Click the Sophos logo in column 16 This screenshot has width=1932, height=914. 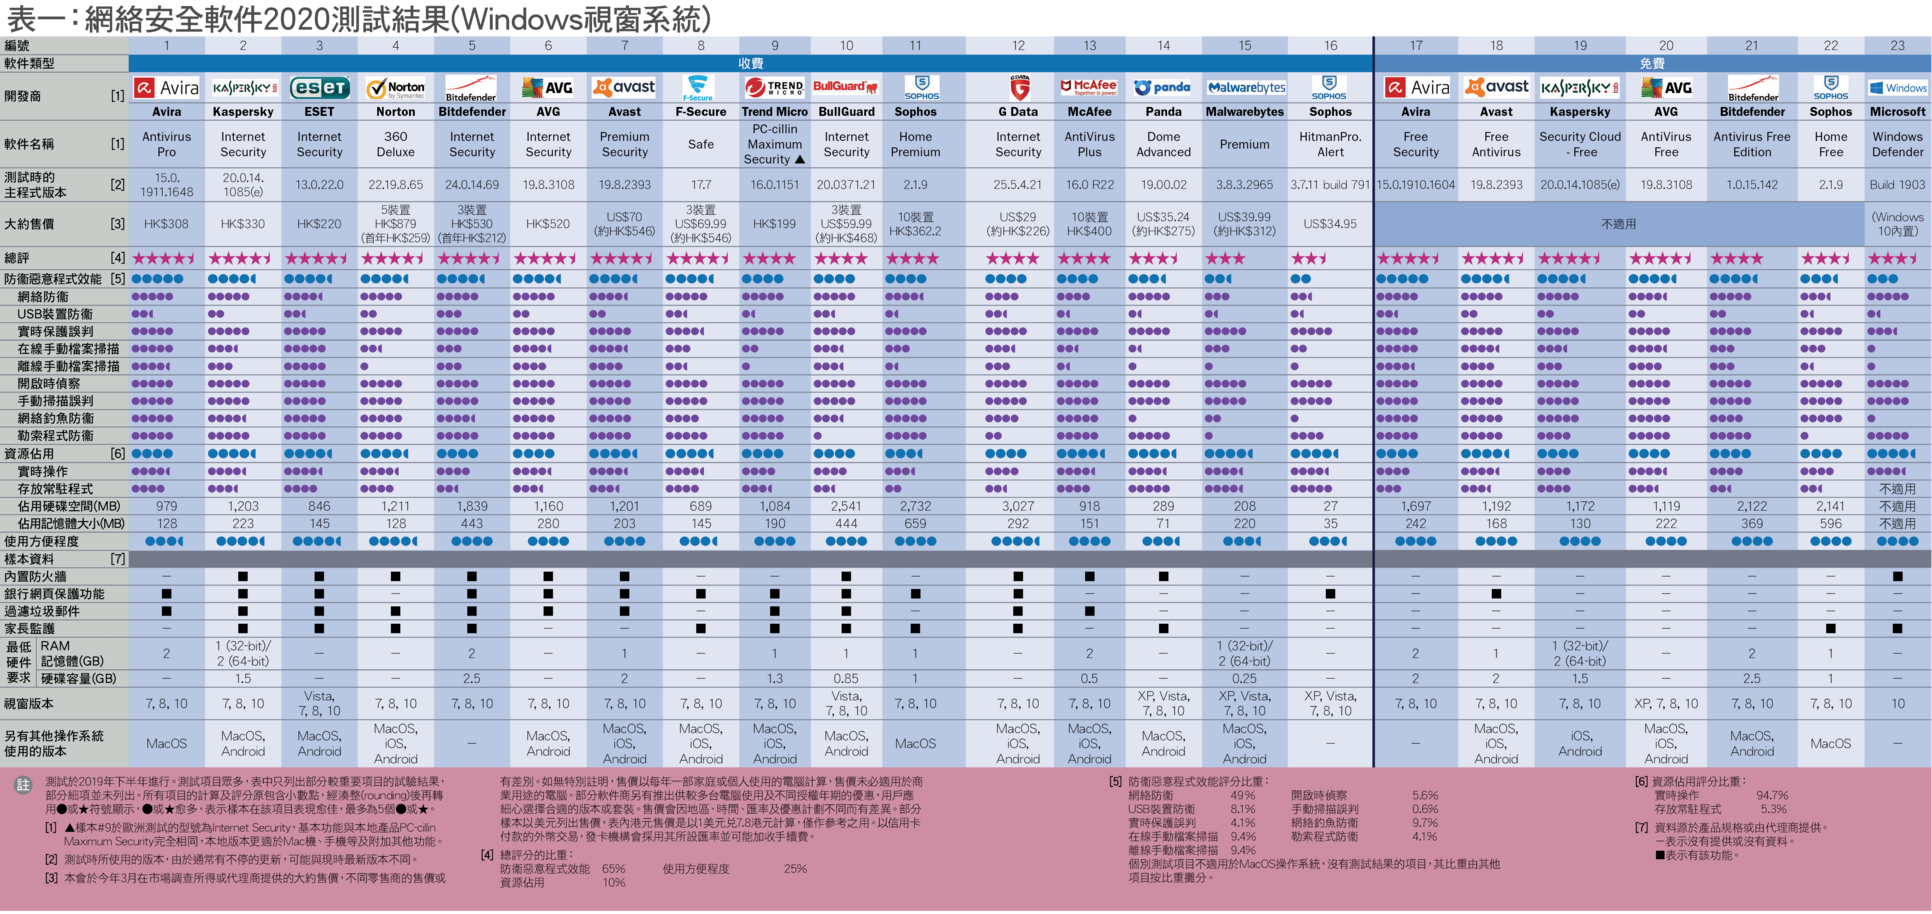point(1328,88)
